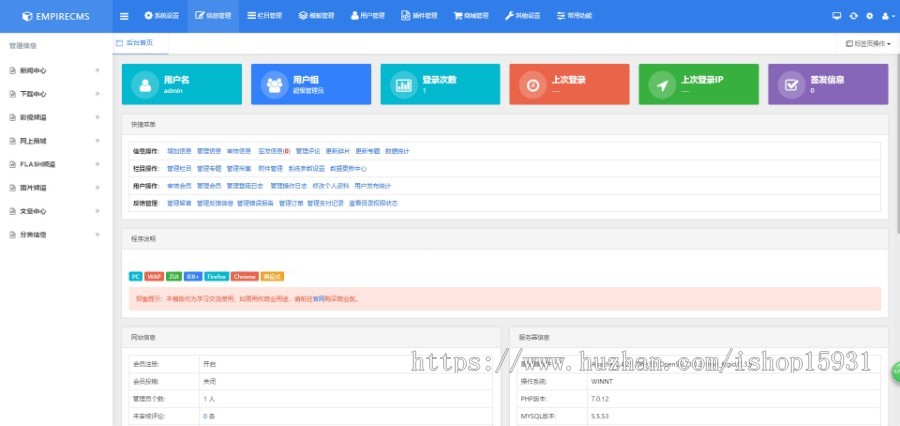Click the green floating circle at right edge
Image resolution: width=900 pixels, height=426 pixels.
895,373
